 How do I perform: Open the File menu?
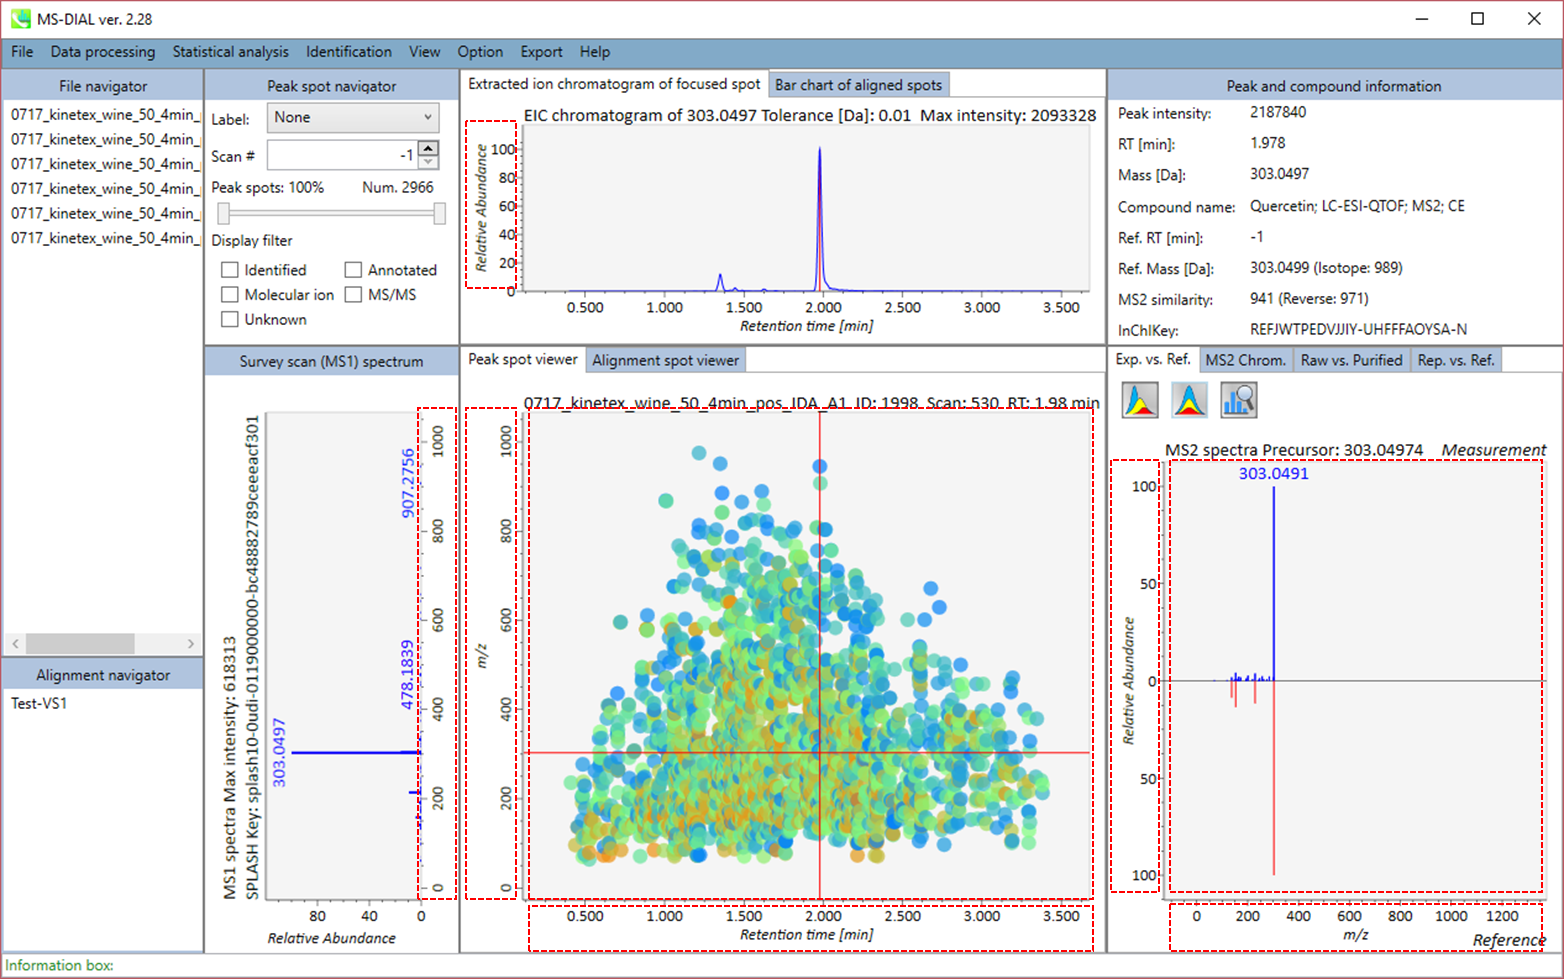pyautogui.click(x=22, y=52)
